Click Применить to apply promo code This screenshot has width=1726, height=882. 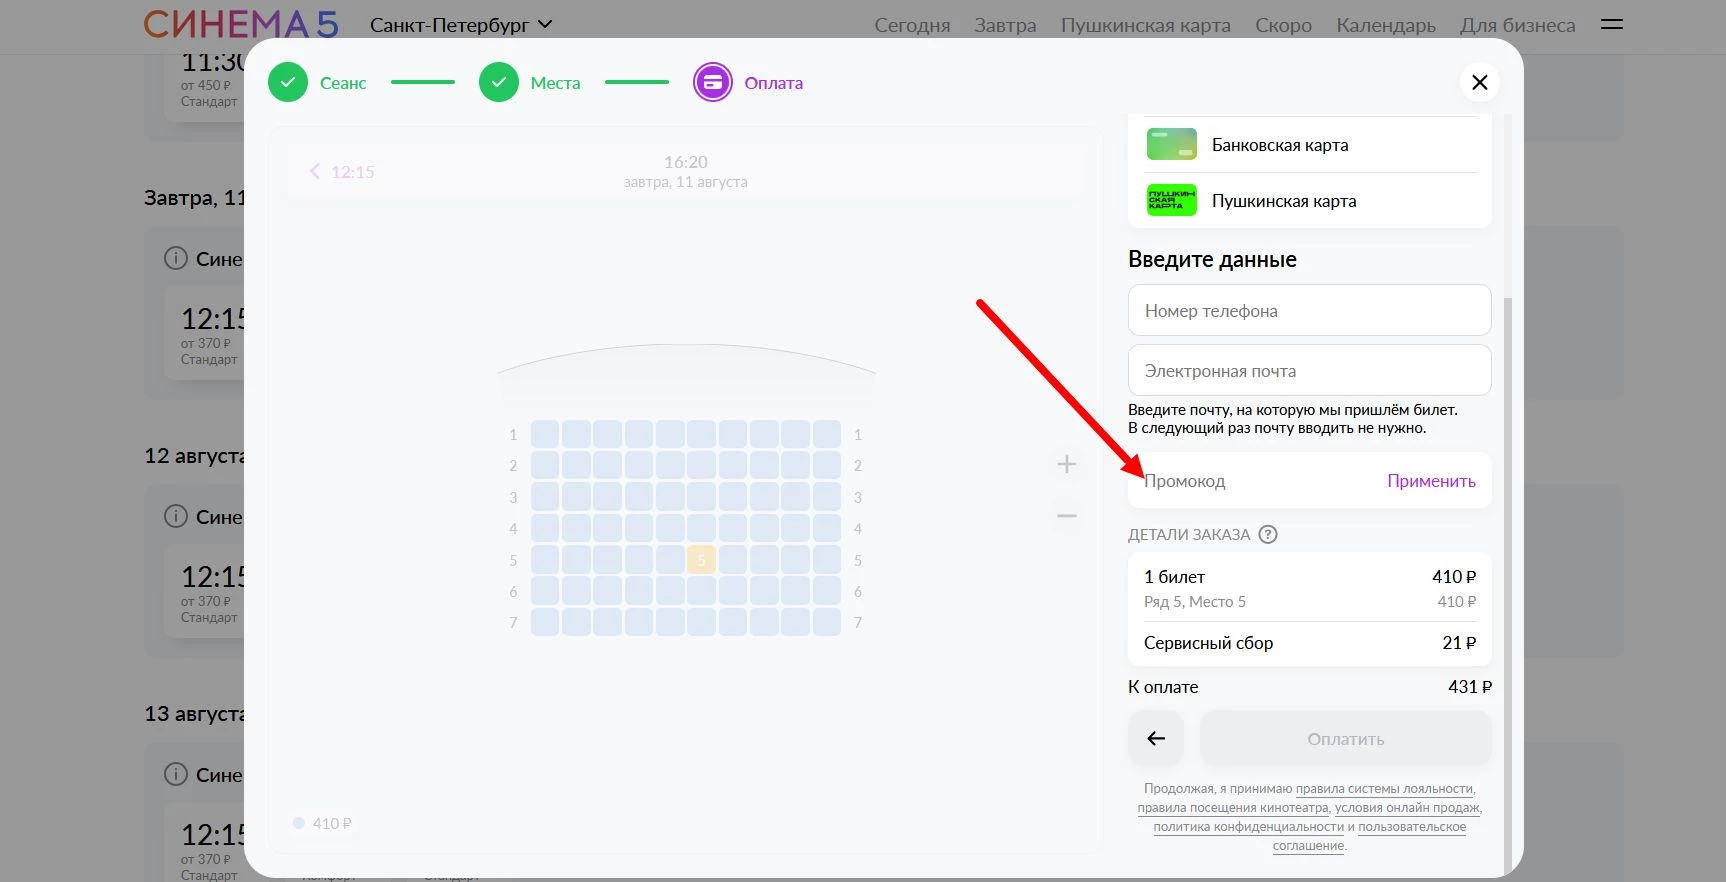click(x=1430, y=481)
